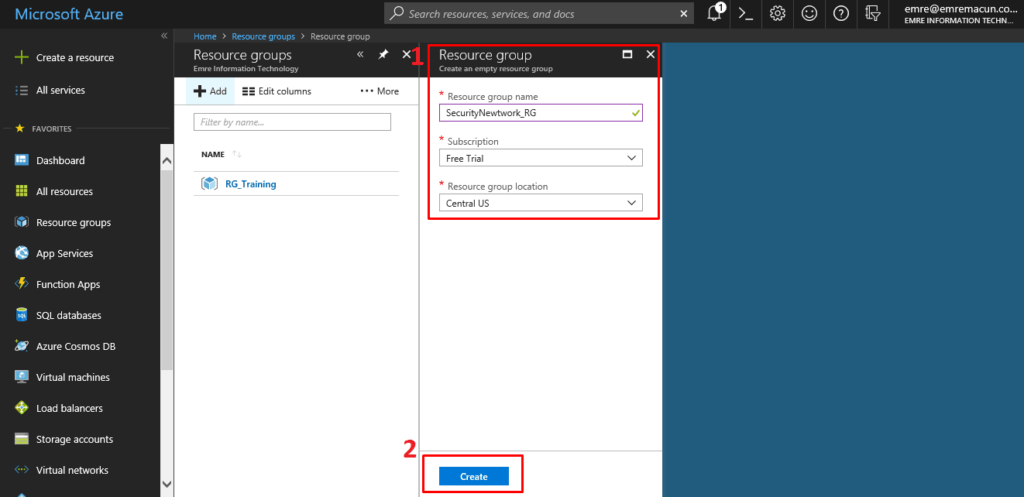Click the Dashboard icon in favorites
Screen dimensions: 1024x497
tap(22, 160)
